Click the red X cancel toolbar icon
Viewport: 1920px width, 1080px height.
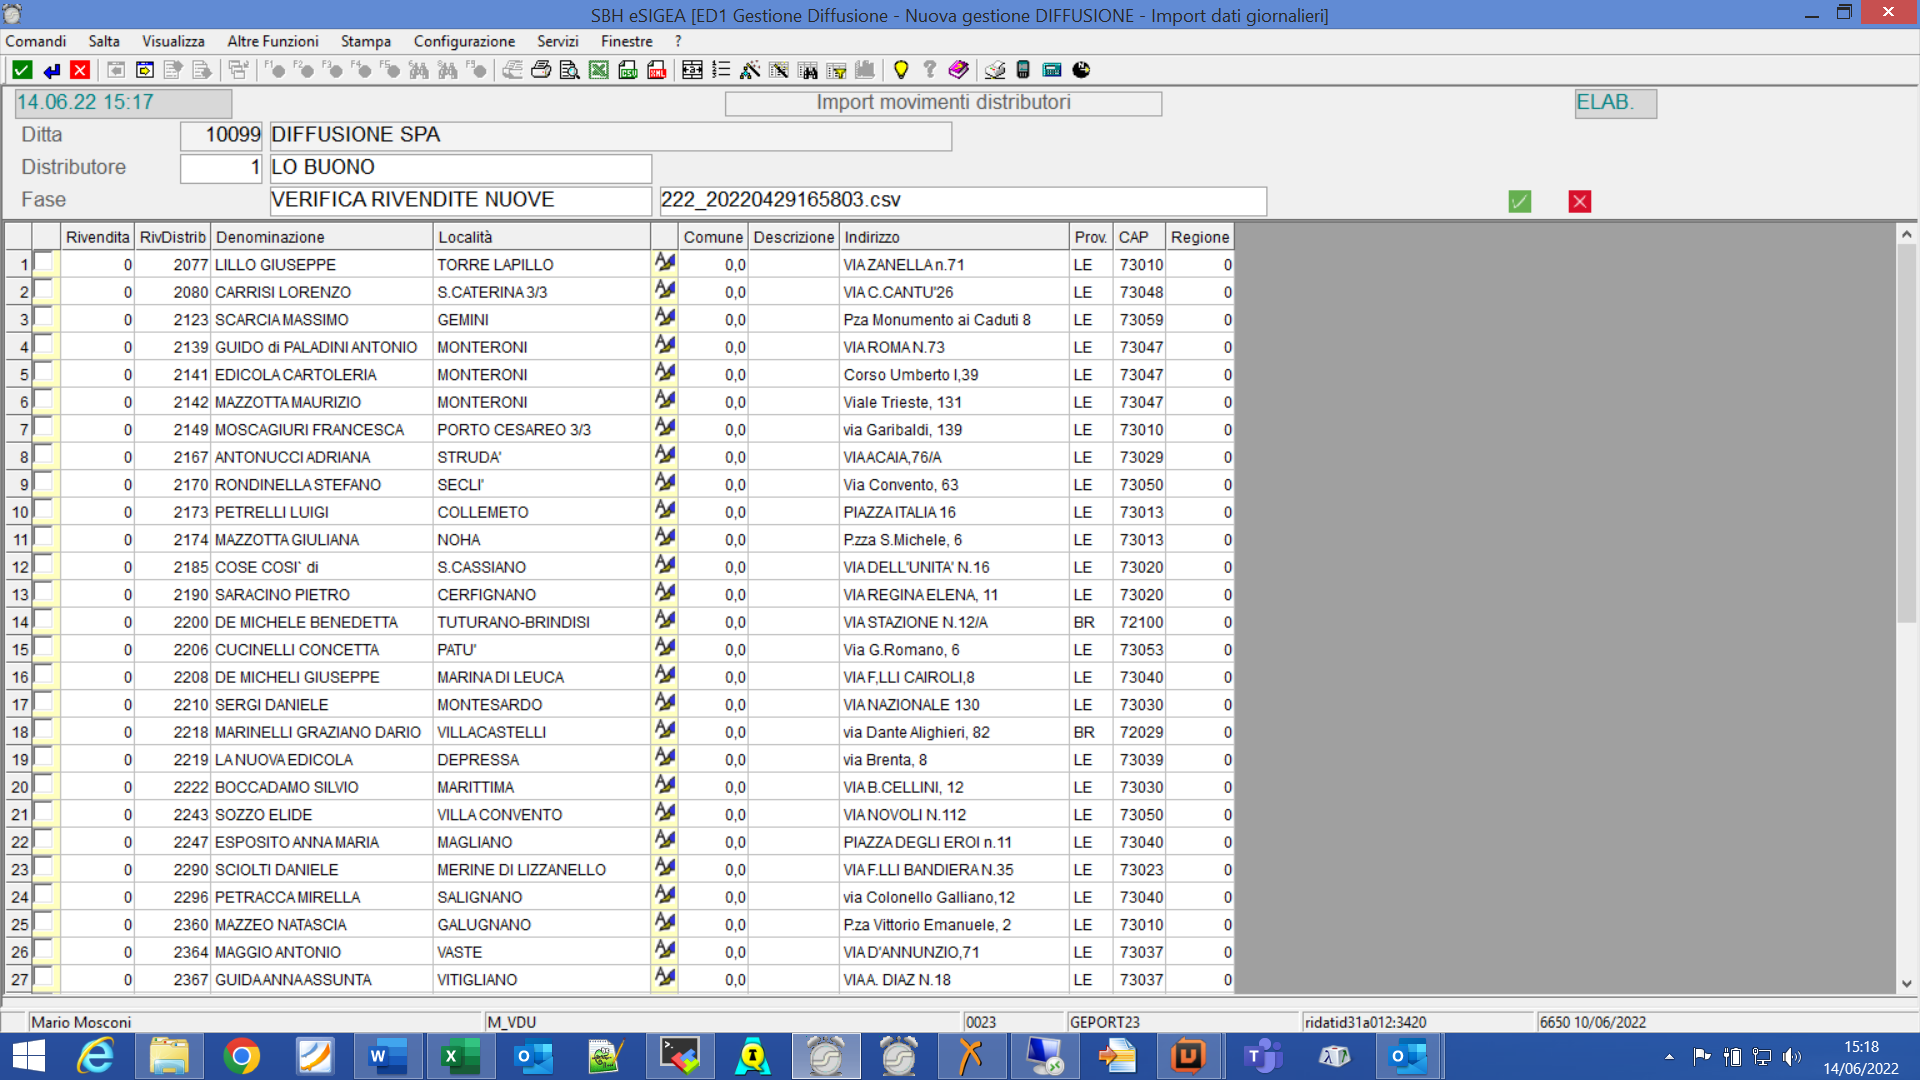point(80,70)
